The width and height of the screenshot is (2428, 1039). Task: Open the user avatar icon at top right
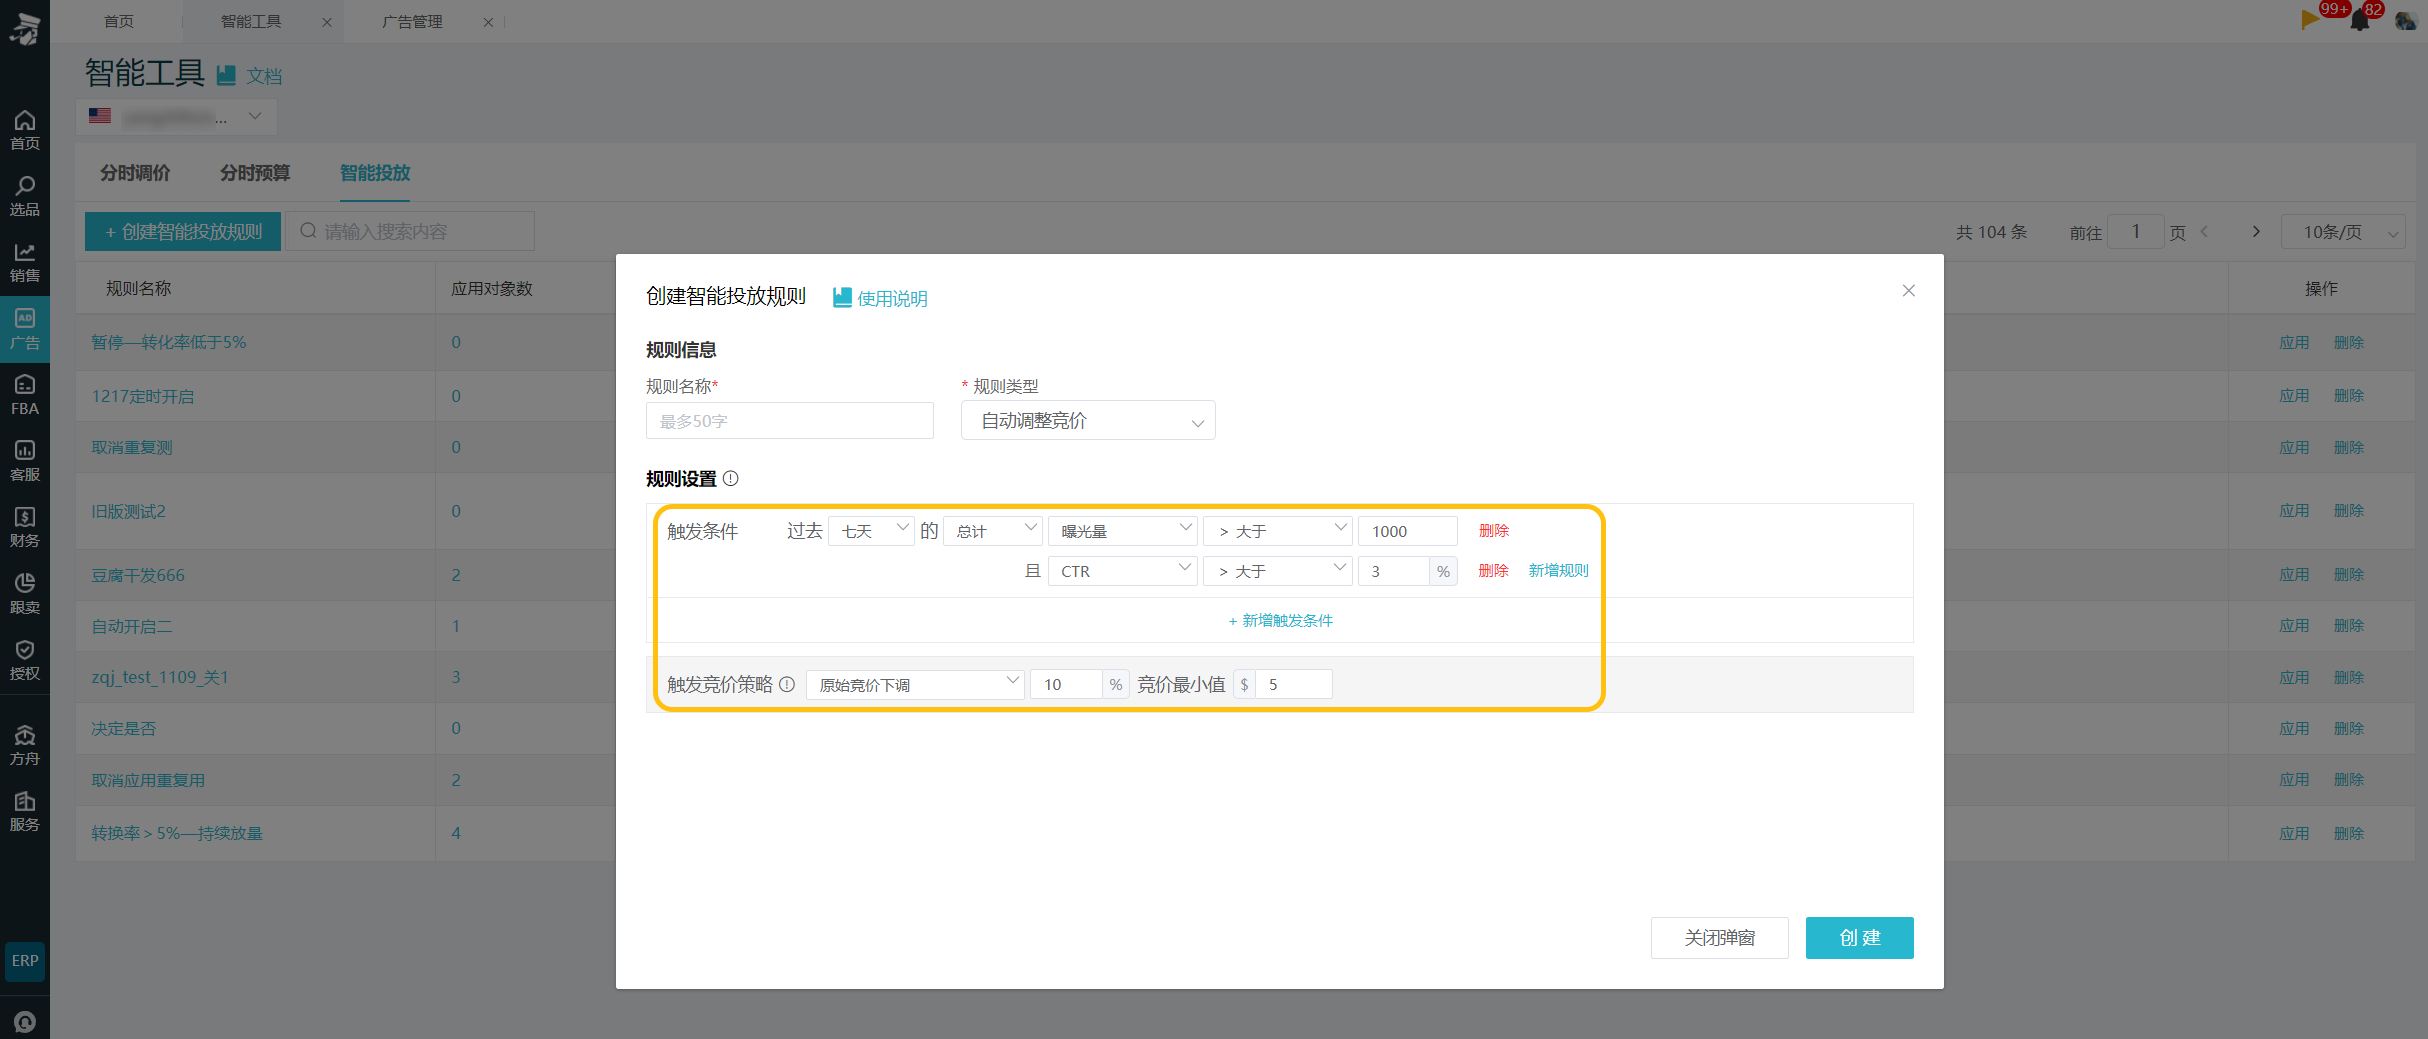pos(2406,21)
